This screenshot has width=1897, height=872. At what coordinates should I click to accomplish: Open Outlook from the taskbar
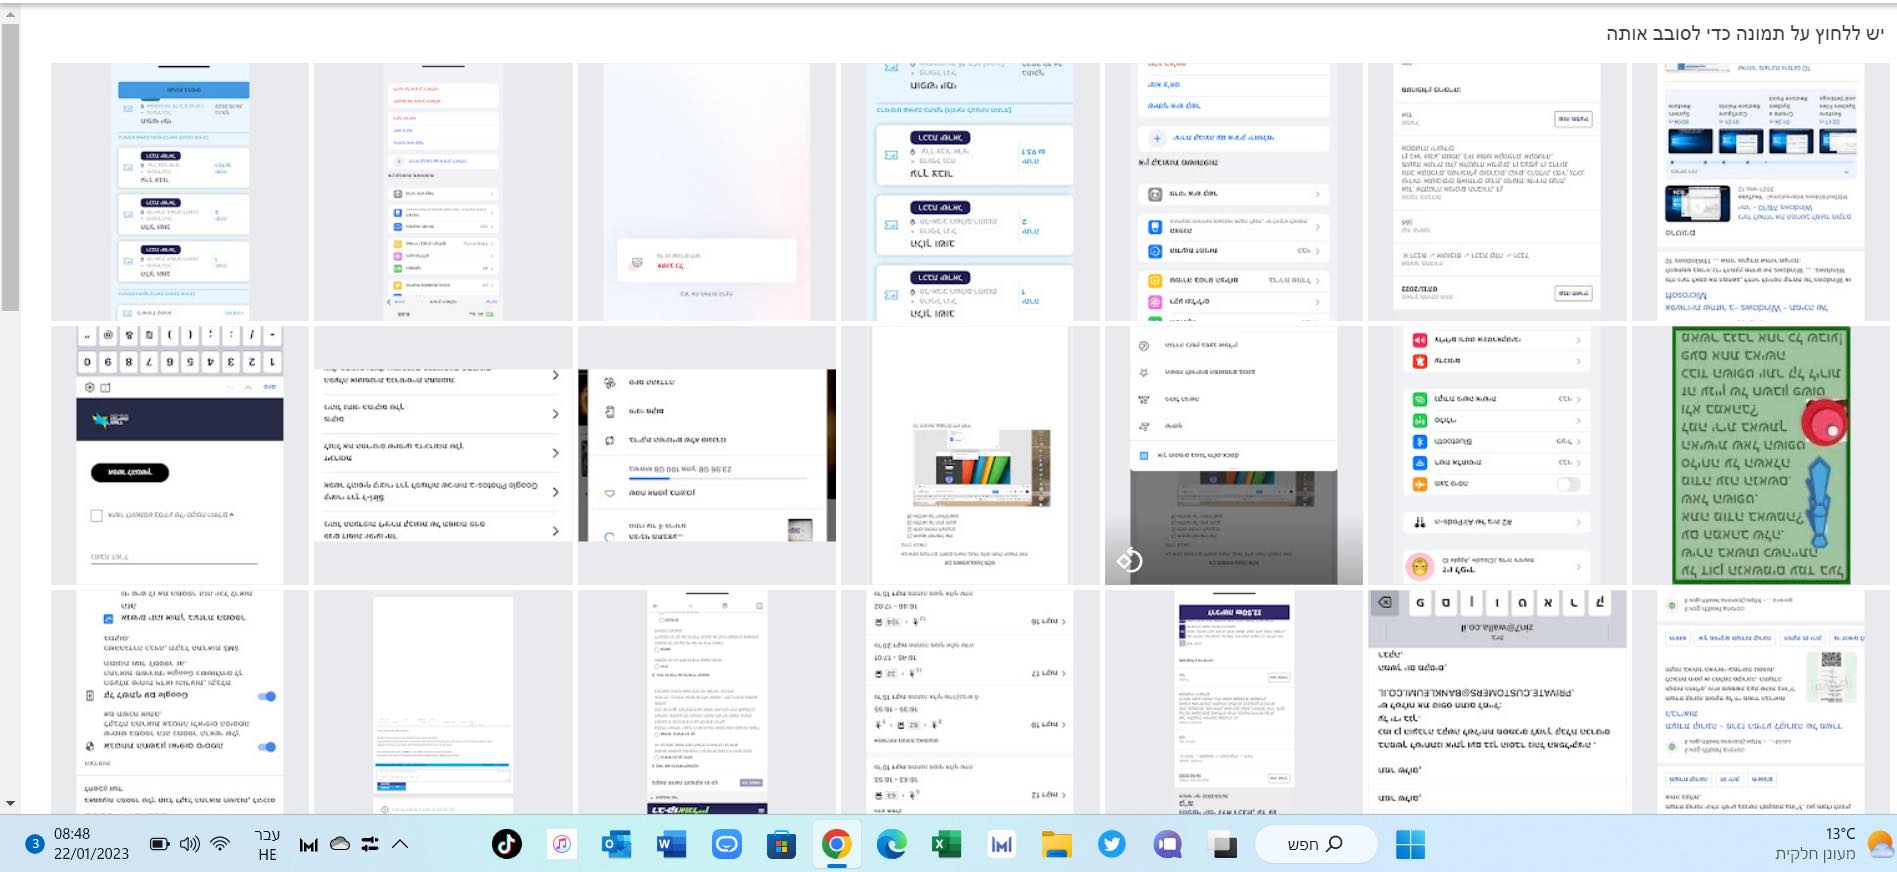click(x=616, y=845)
